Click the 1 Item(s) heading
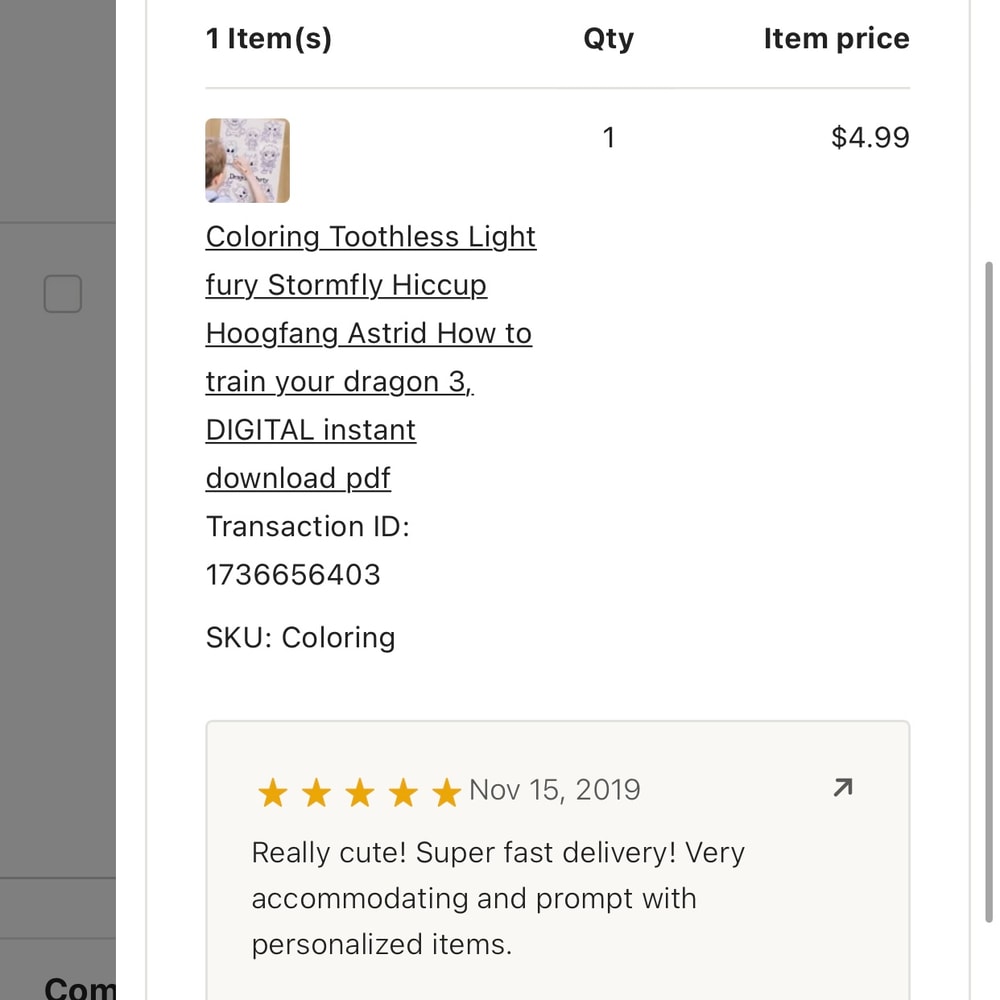Image resolution: width=1000 pixels, height=1000 pixels. pyautogui.click(x=269, y=39)
